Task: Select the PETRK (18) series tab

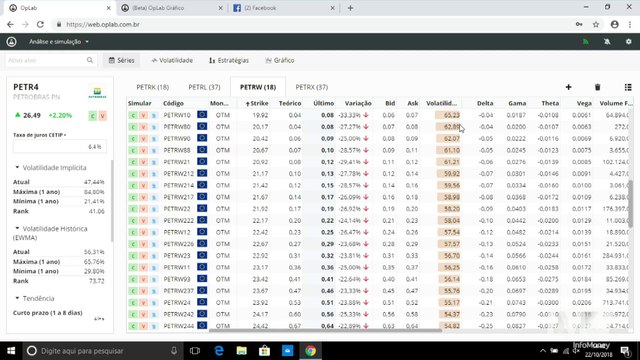Action: [153, 87]
